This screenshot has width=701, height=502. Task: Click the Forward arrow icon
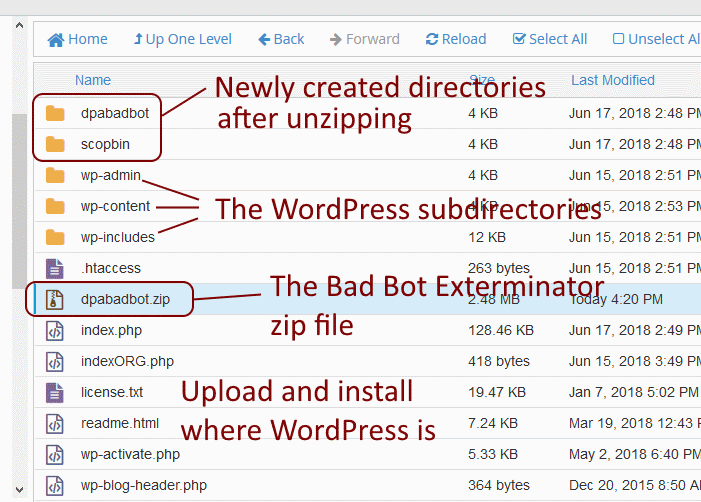click(336, 40)
